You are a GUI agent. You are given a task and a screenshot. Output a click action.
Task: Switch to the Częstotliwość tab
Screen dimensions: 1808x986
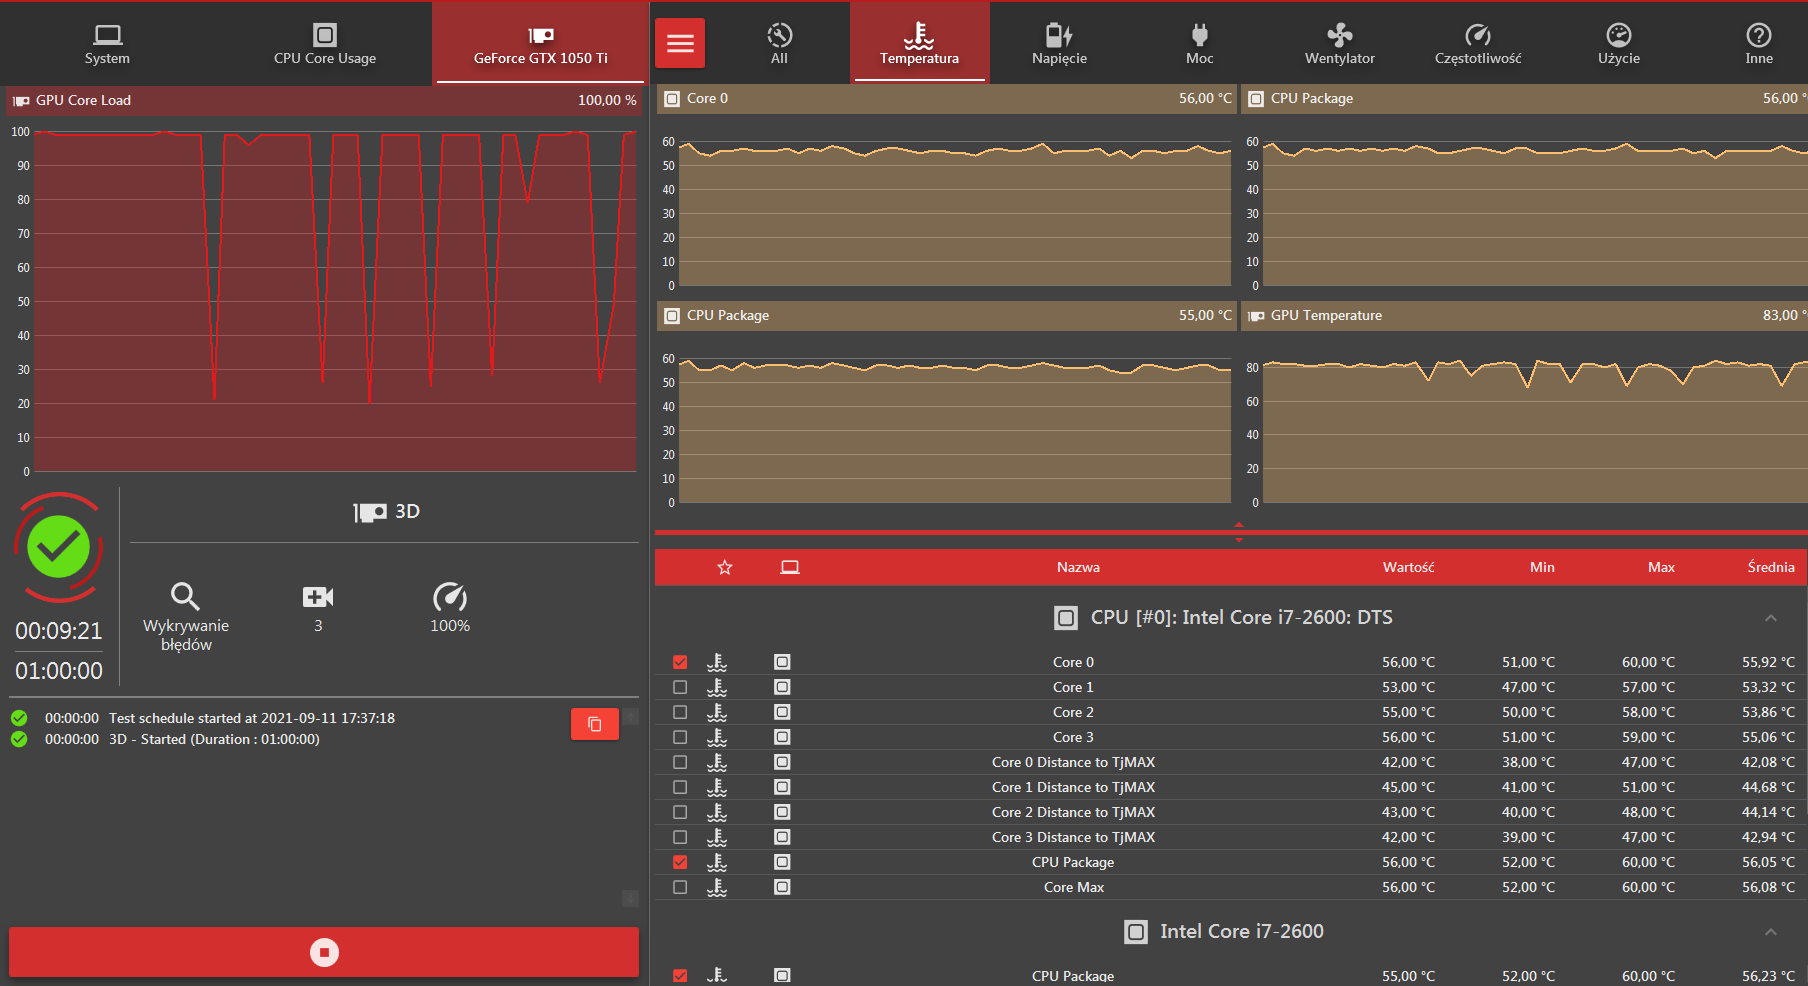1478,43
